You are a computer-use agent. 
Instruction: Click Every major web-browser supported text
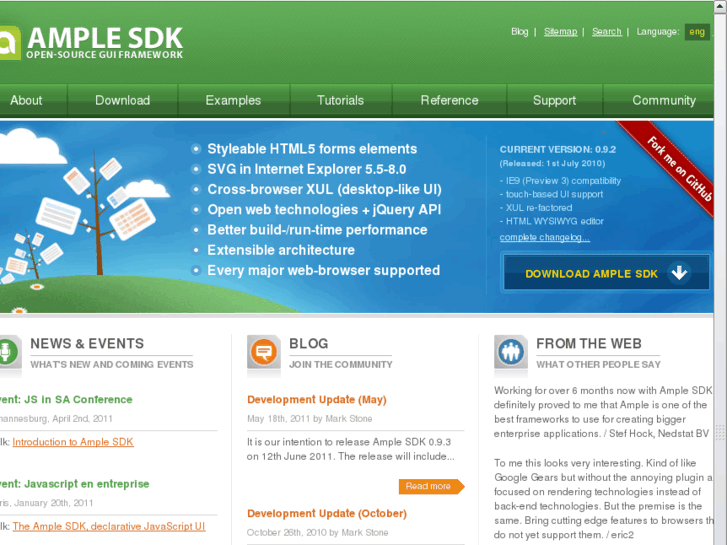point(324,270)
